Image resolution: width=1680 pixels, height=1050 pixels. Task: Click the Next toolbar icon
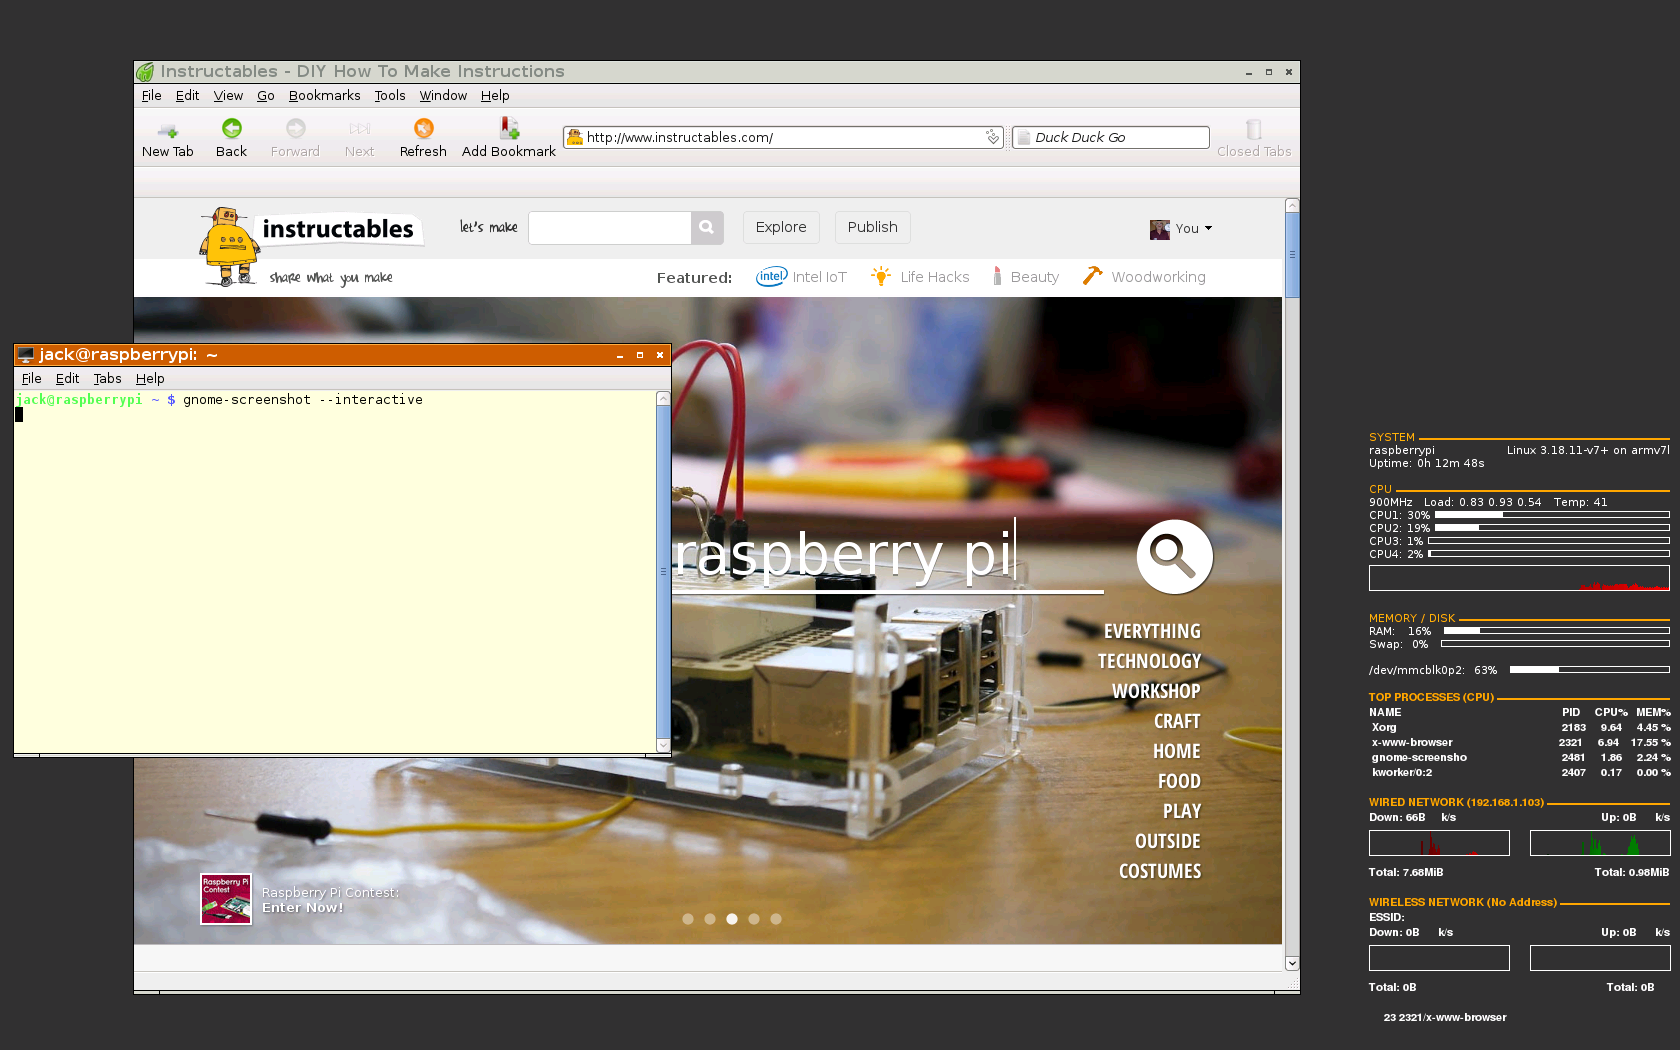[x=359, y=129]
